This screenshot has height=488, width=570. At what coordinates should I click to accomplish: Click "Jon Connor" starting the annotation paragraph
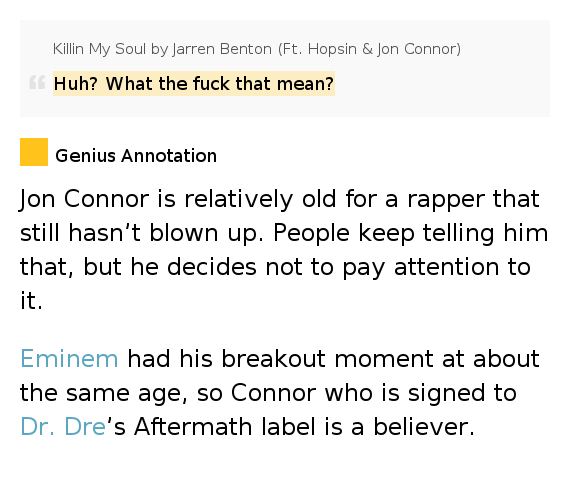[x=84, y=199]
